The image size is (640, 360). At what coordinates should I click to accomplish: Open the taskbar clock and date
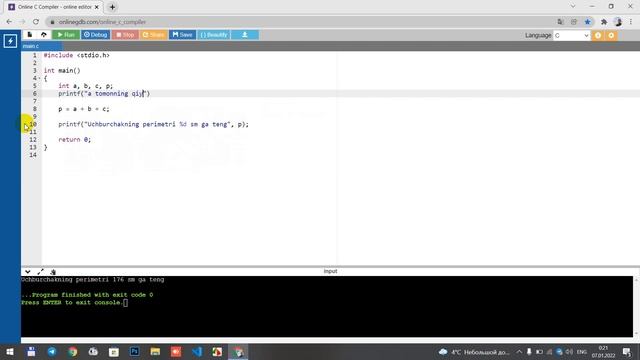603,351
